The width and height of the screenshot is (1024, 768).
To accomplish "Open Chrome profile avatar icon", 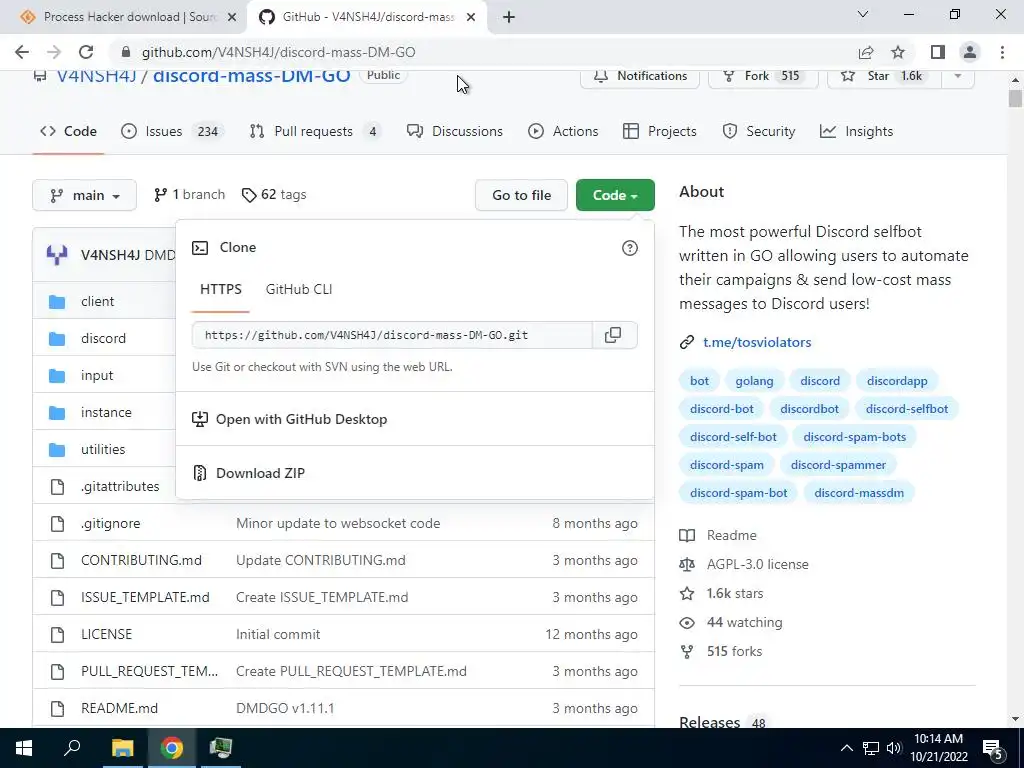I will (x=970, y=52).
